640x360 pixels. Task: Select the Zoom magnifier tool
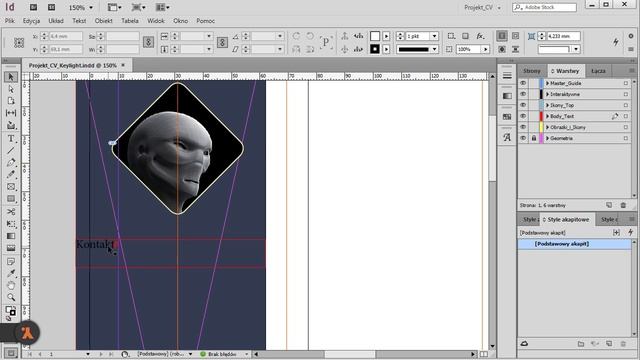pyautogui.click(x=11, y=297)
